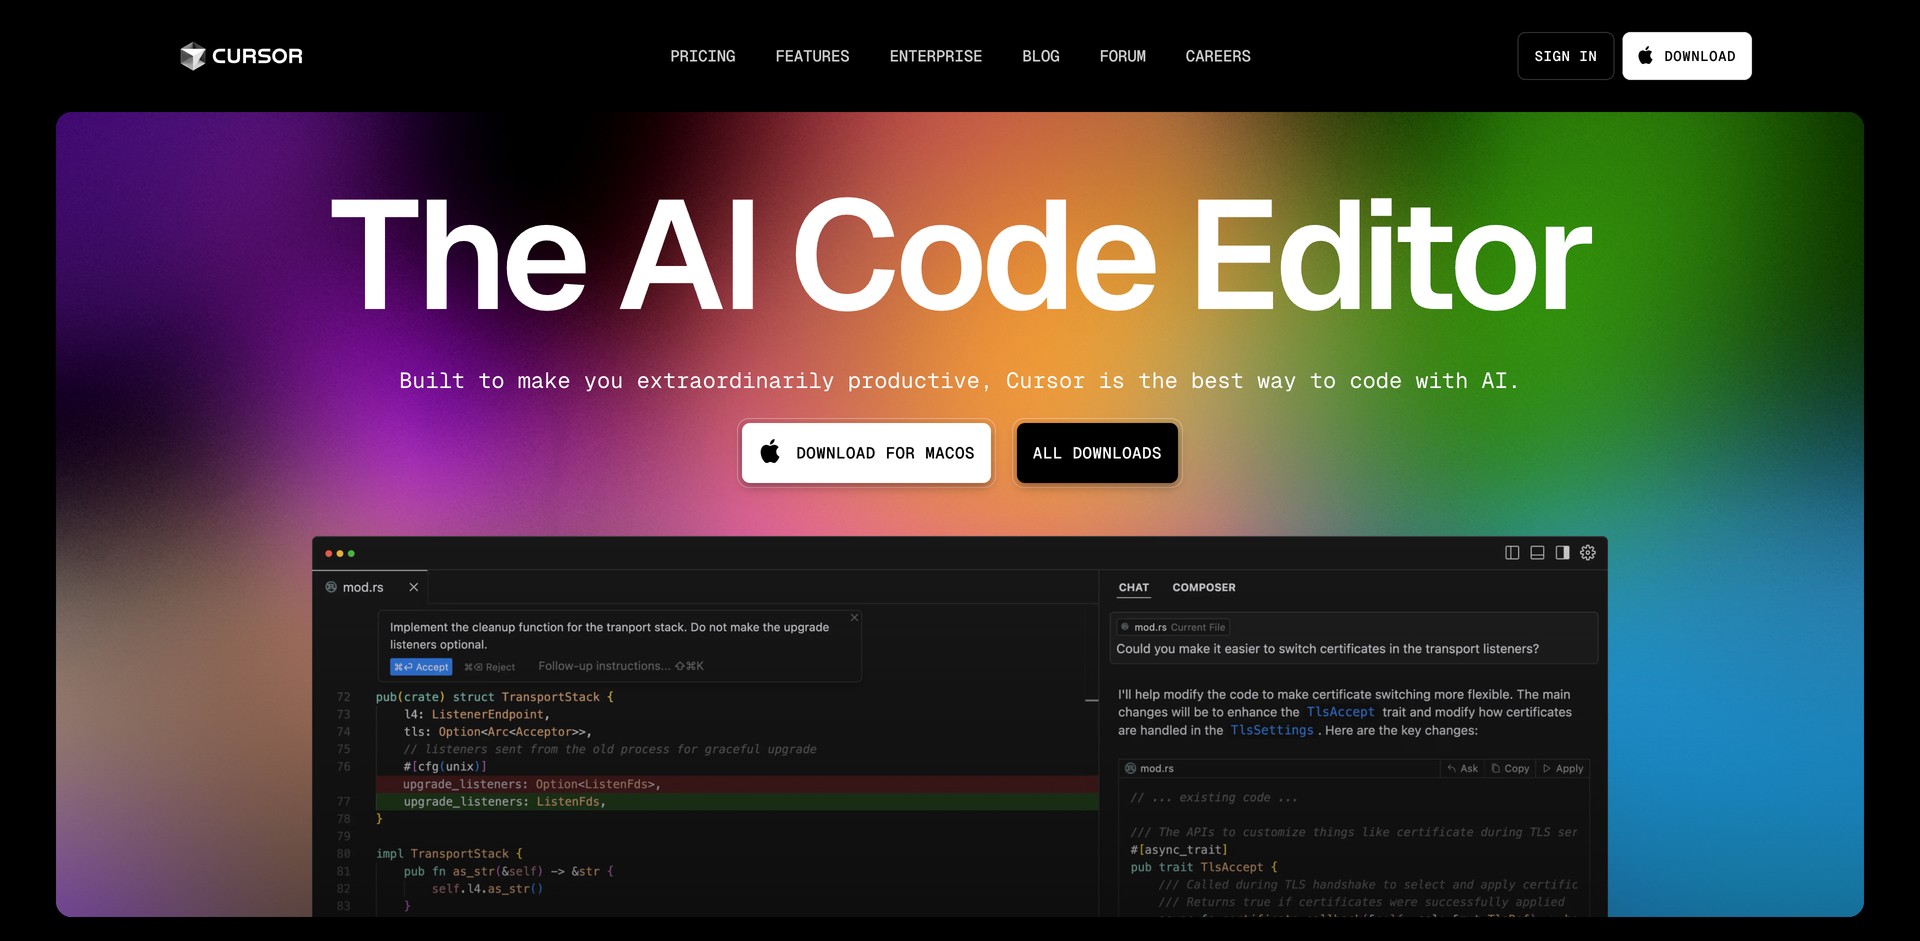This screenshot has width=1920, height=941.
Task: Click Download for macOS button
Action: (866, 453)
